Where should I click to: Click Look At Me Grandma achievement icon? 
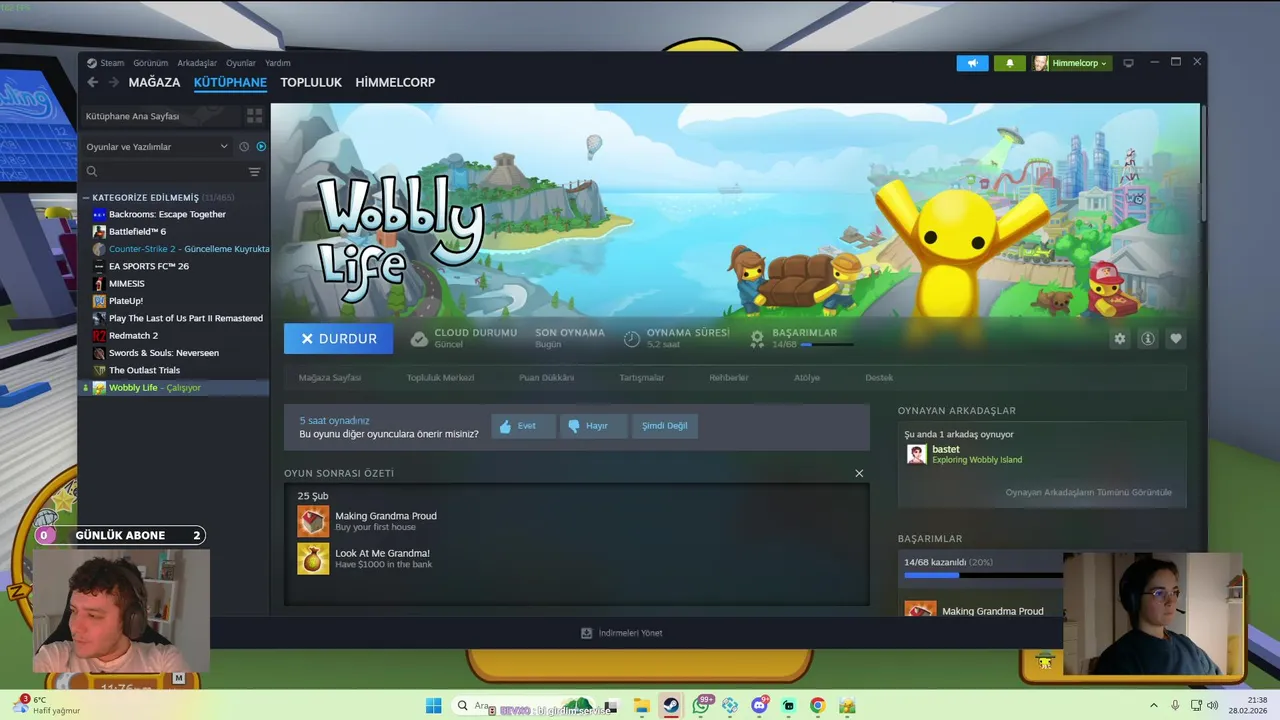coord(313,558)
